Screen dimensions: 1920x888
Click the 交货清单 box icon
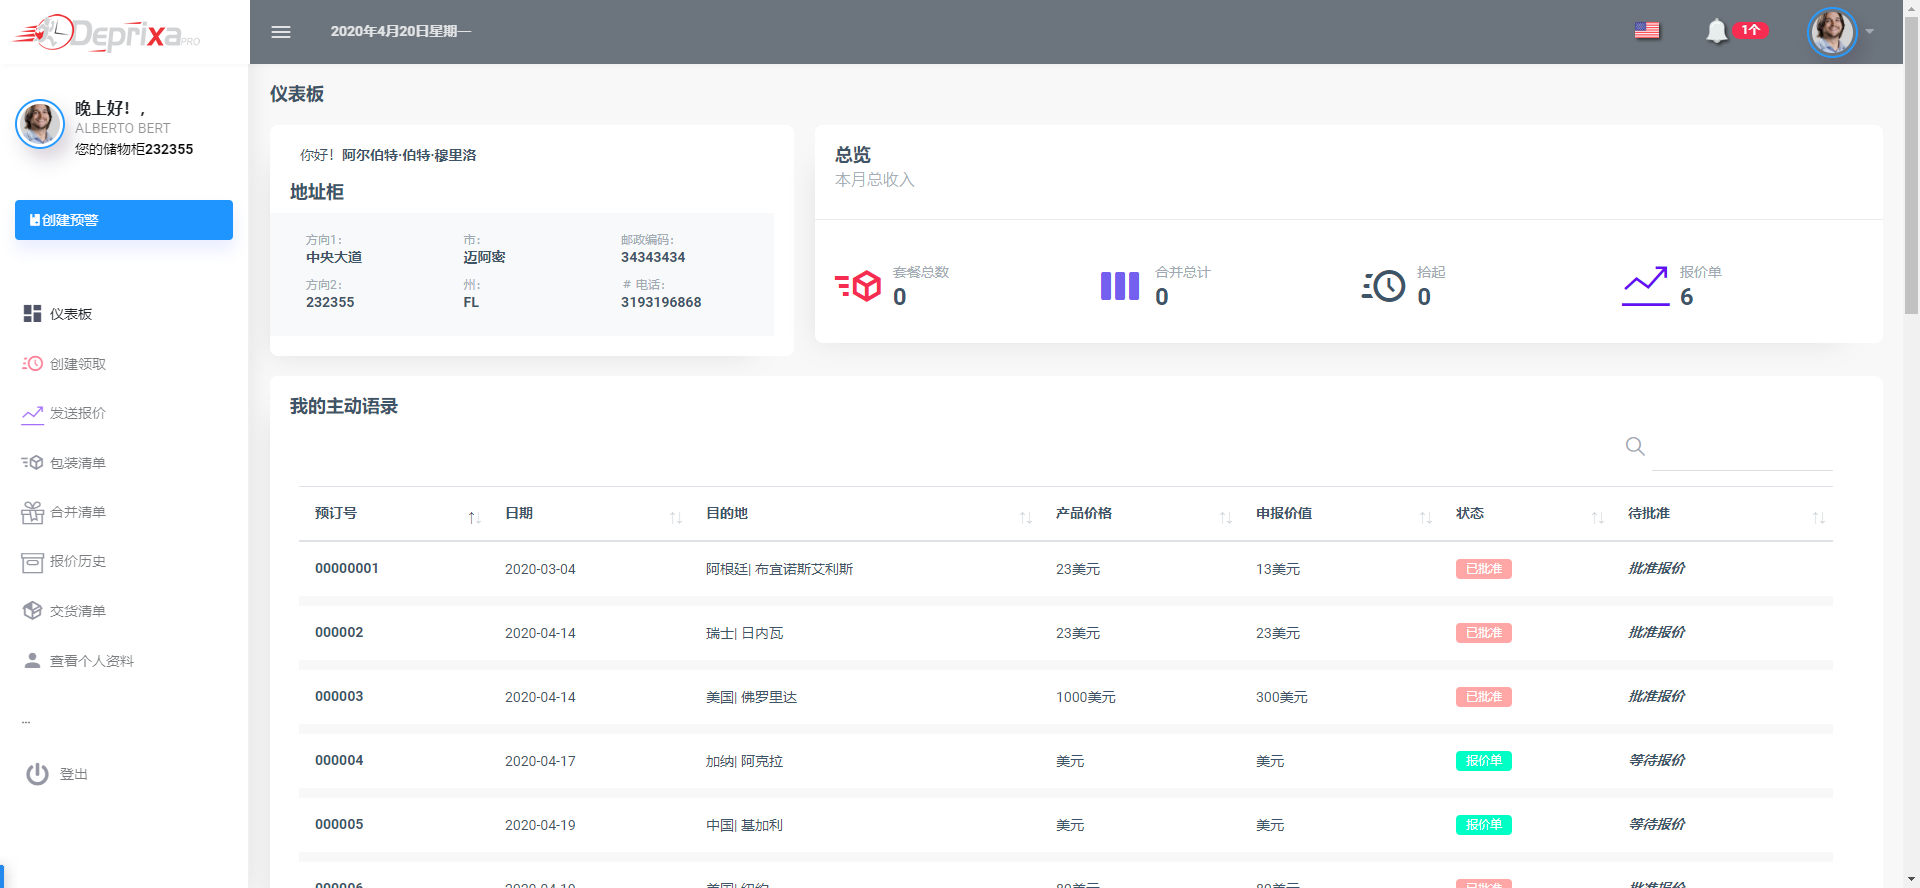click(x=32, y=611)
